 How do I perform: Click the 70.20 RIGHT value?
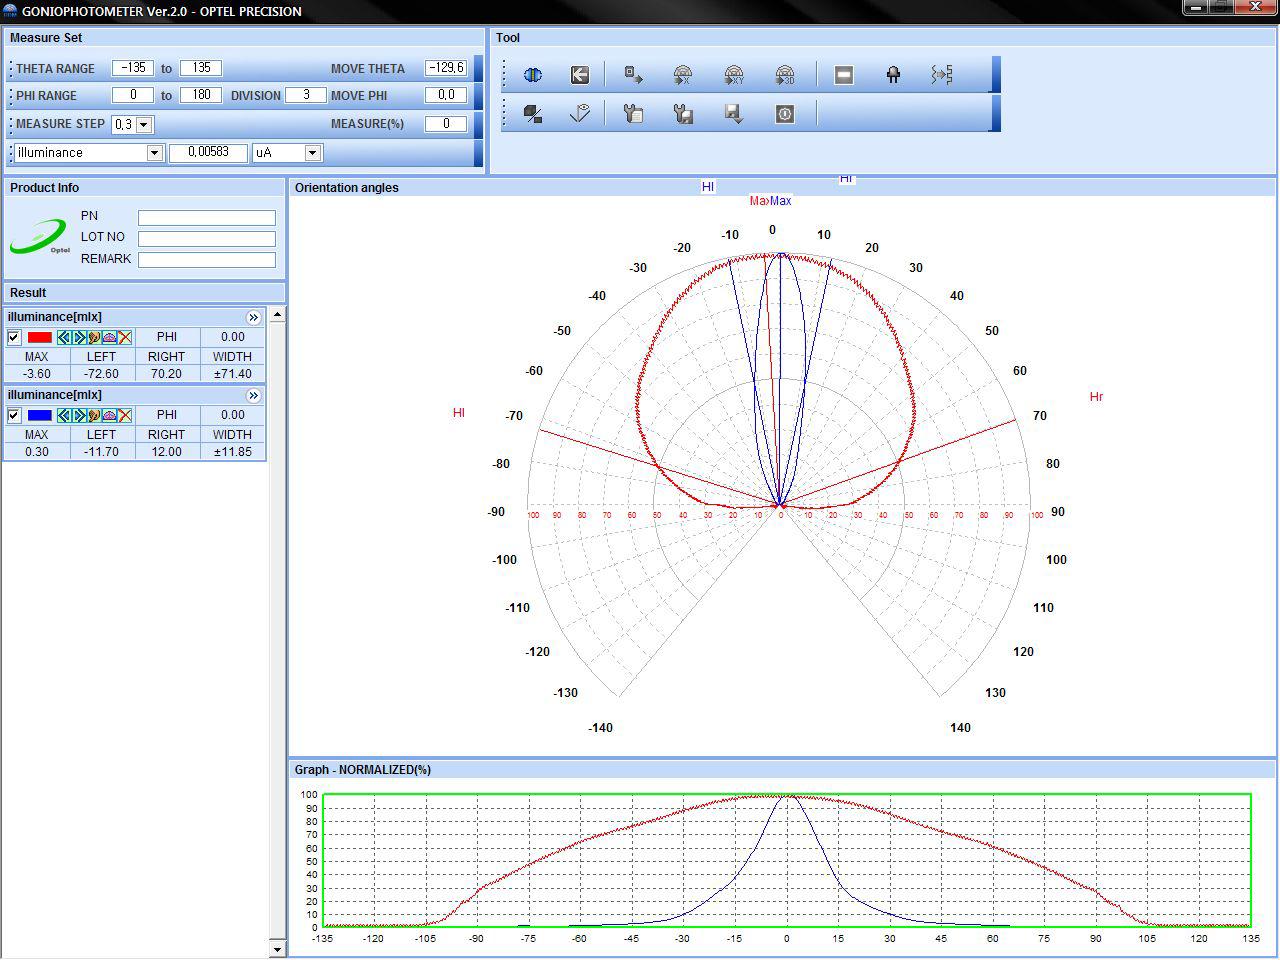pyautogui.click(x=166, y=374)
